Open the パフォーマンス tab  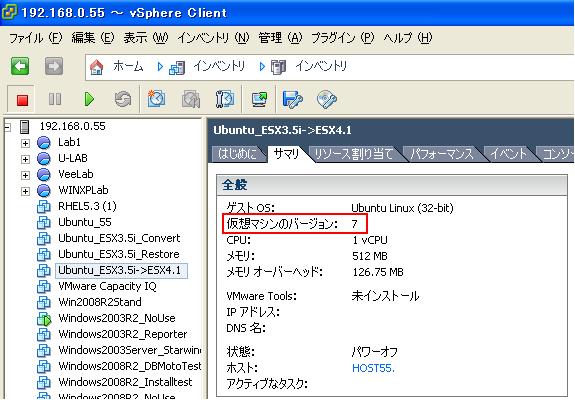[442, 154]
